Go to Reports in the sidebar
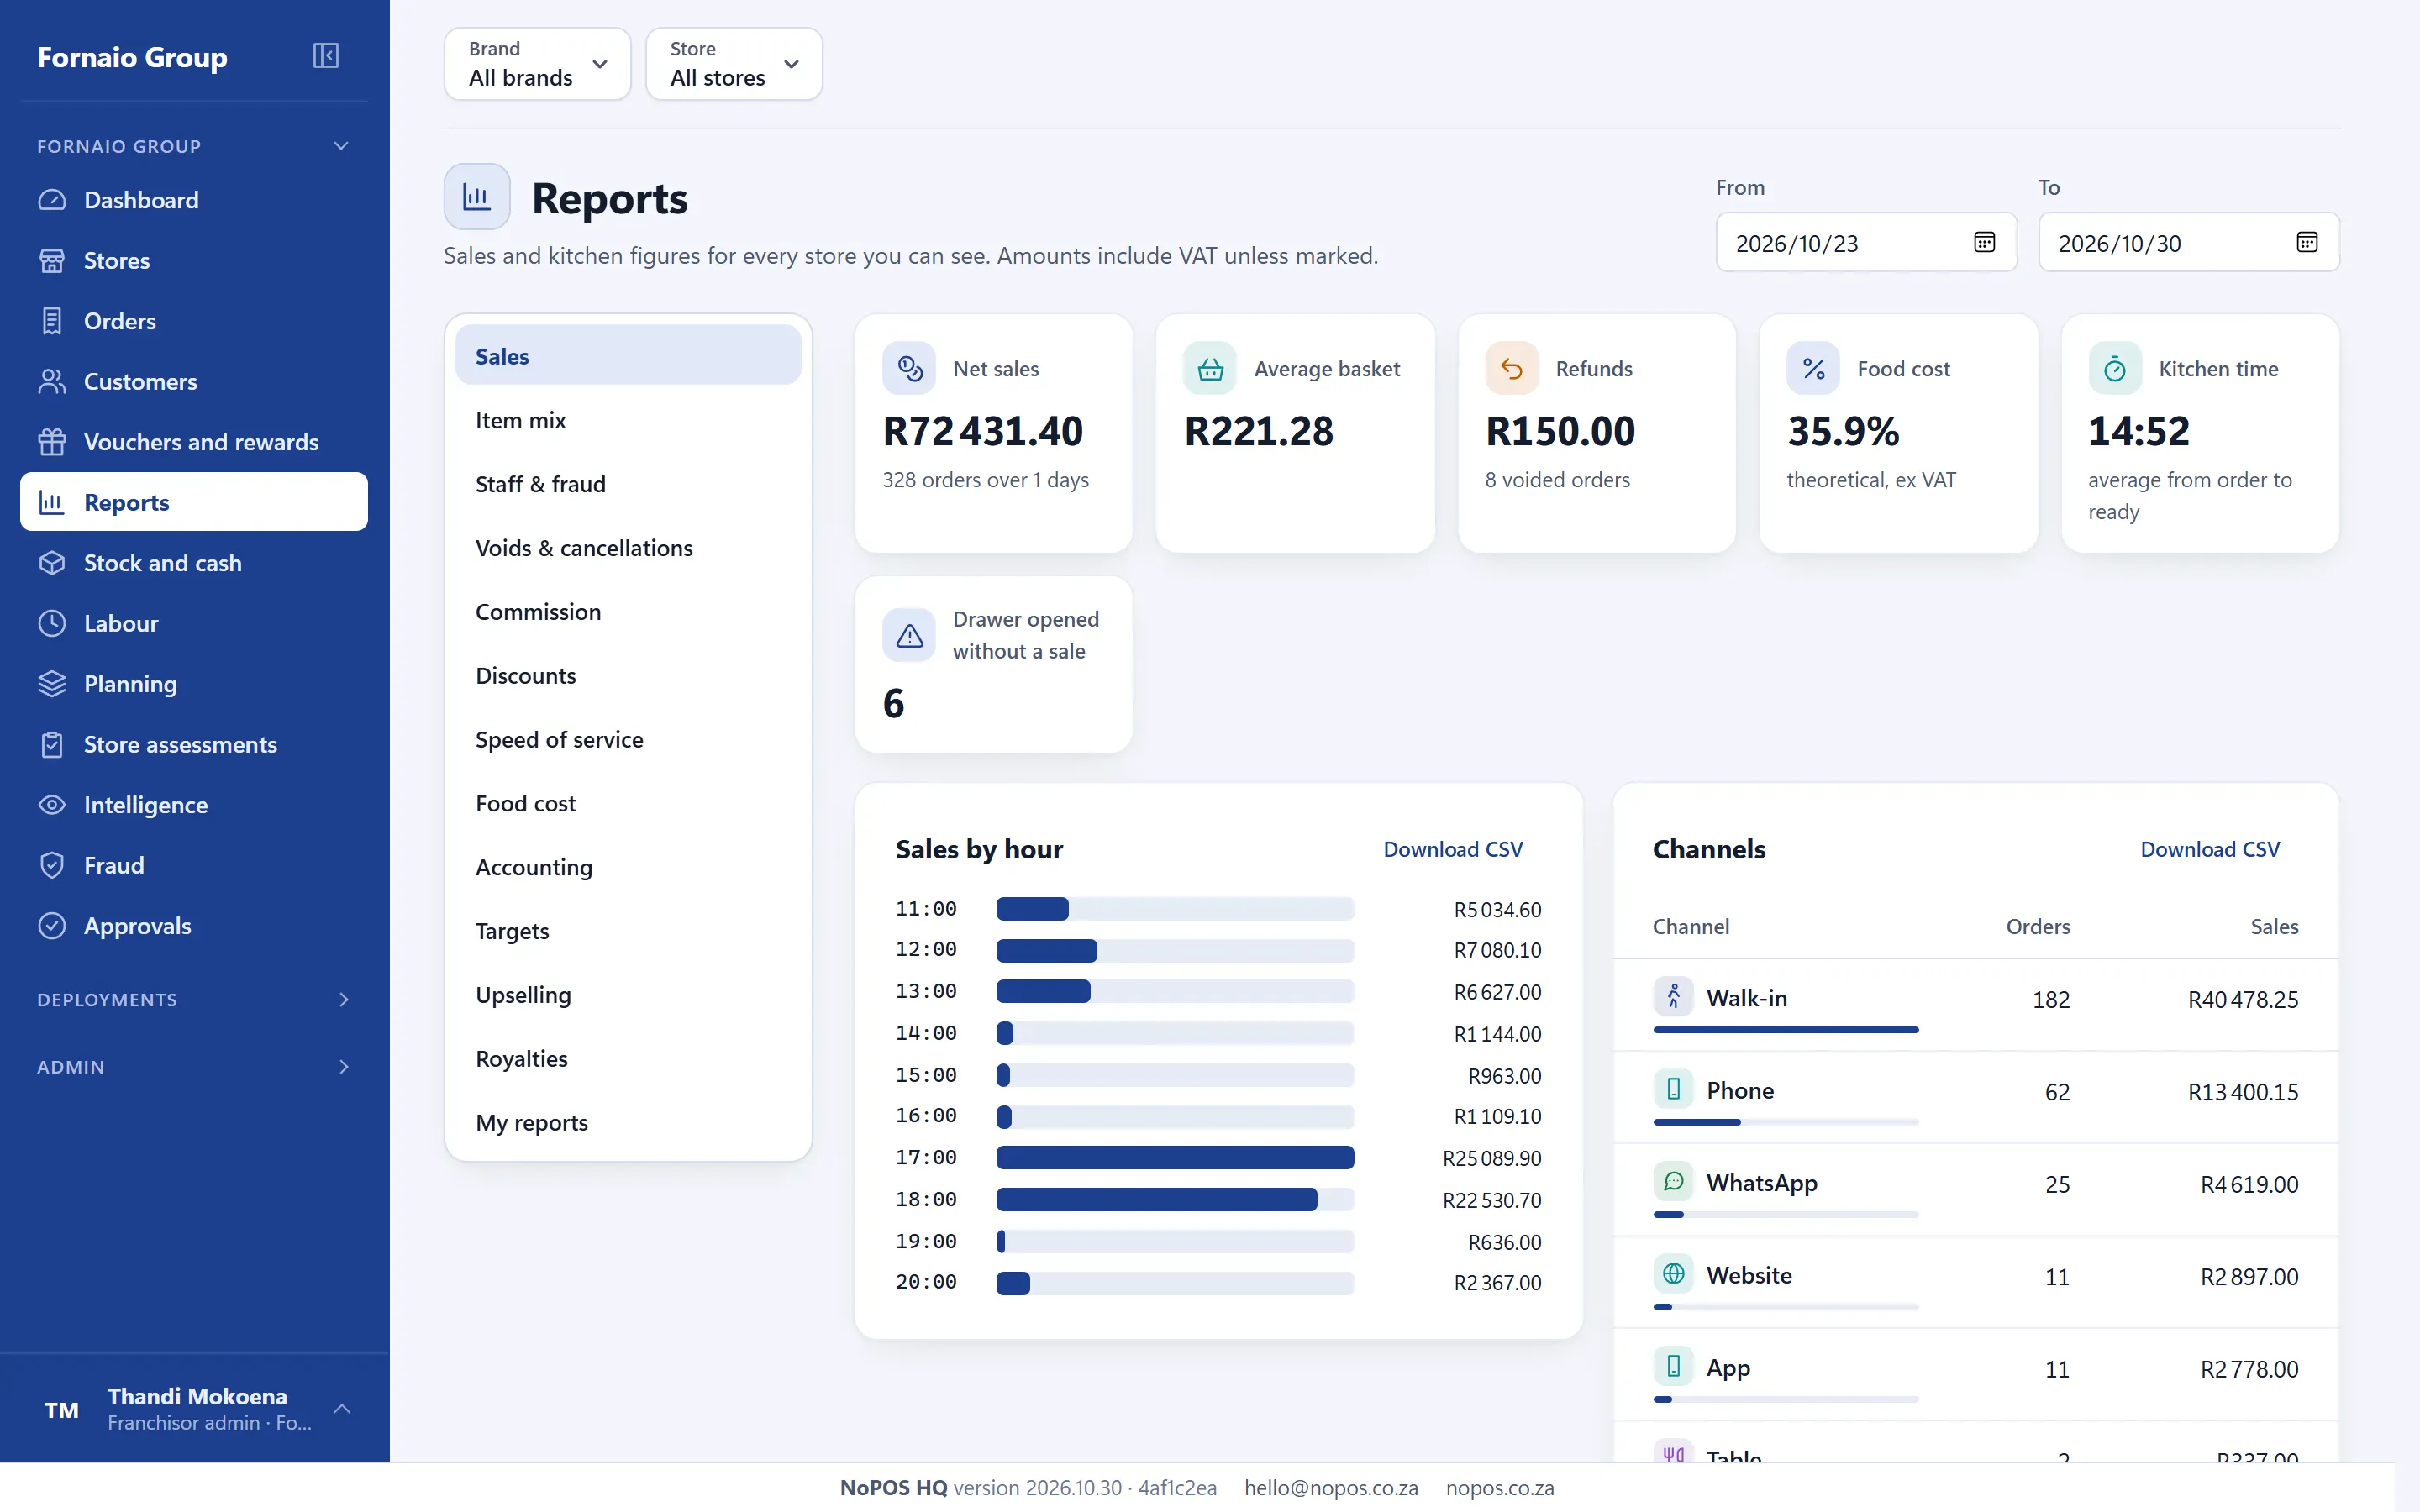Viewport: 2420px width, 1512px height. coord(194,502)
